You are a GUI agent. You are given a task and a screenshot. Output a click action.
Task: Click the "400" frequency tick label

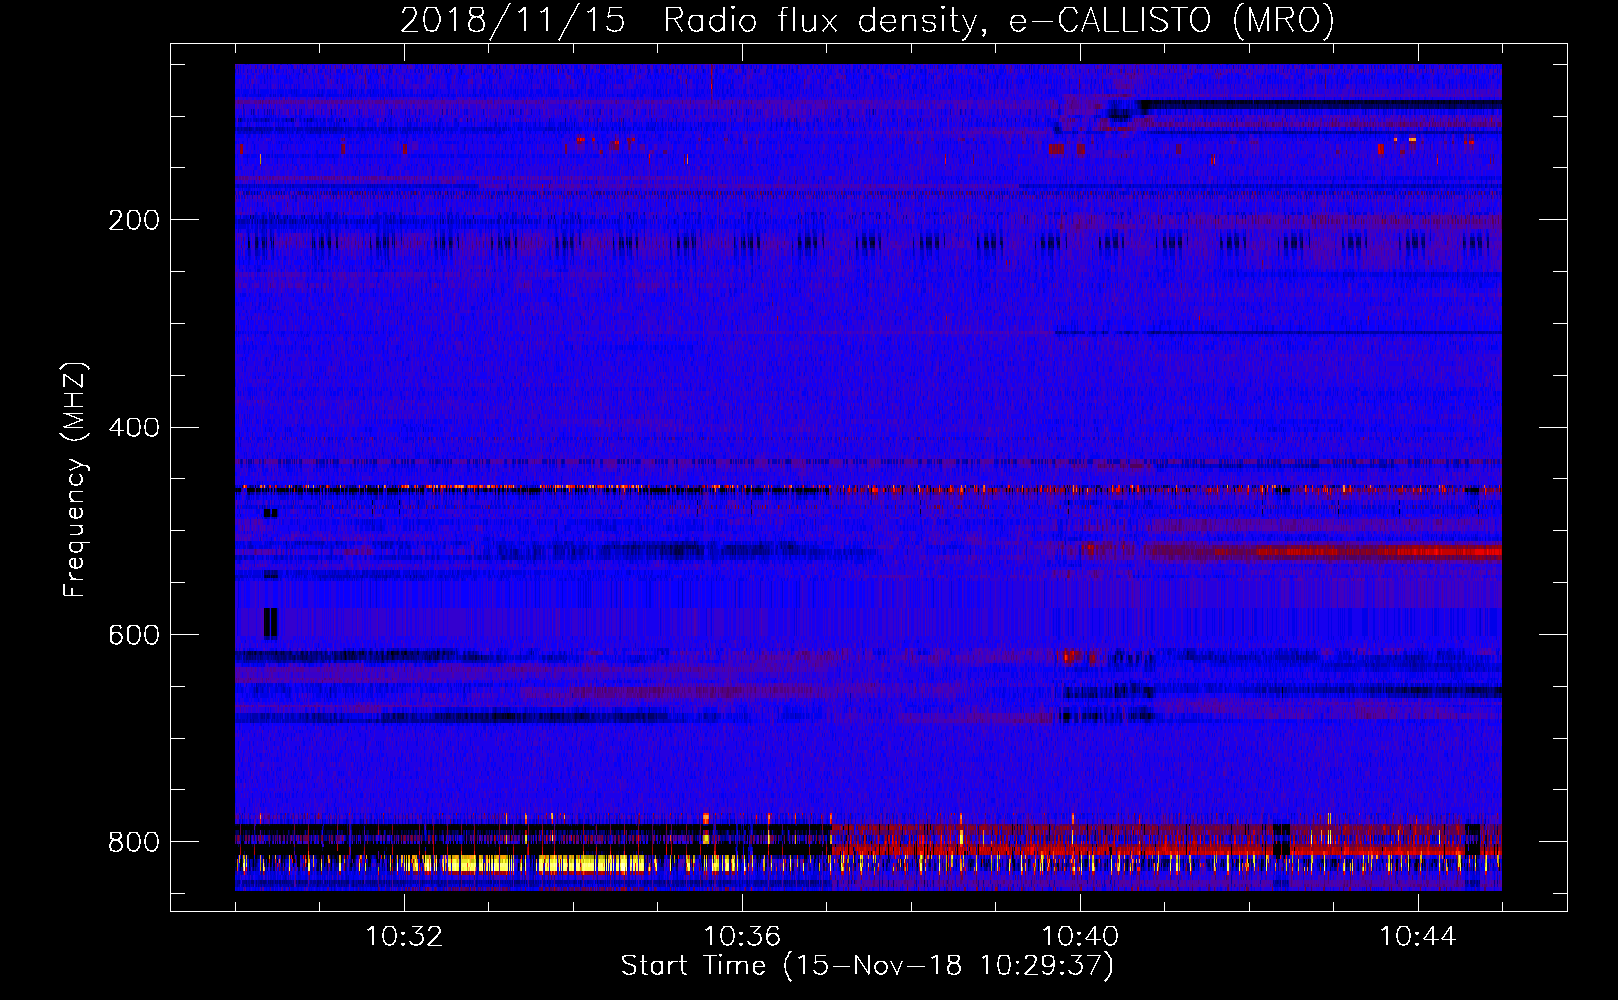pos(133,428)
